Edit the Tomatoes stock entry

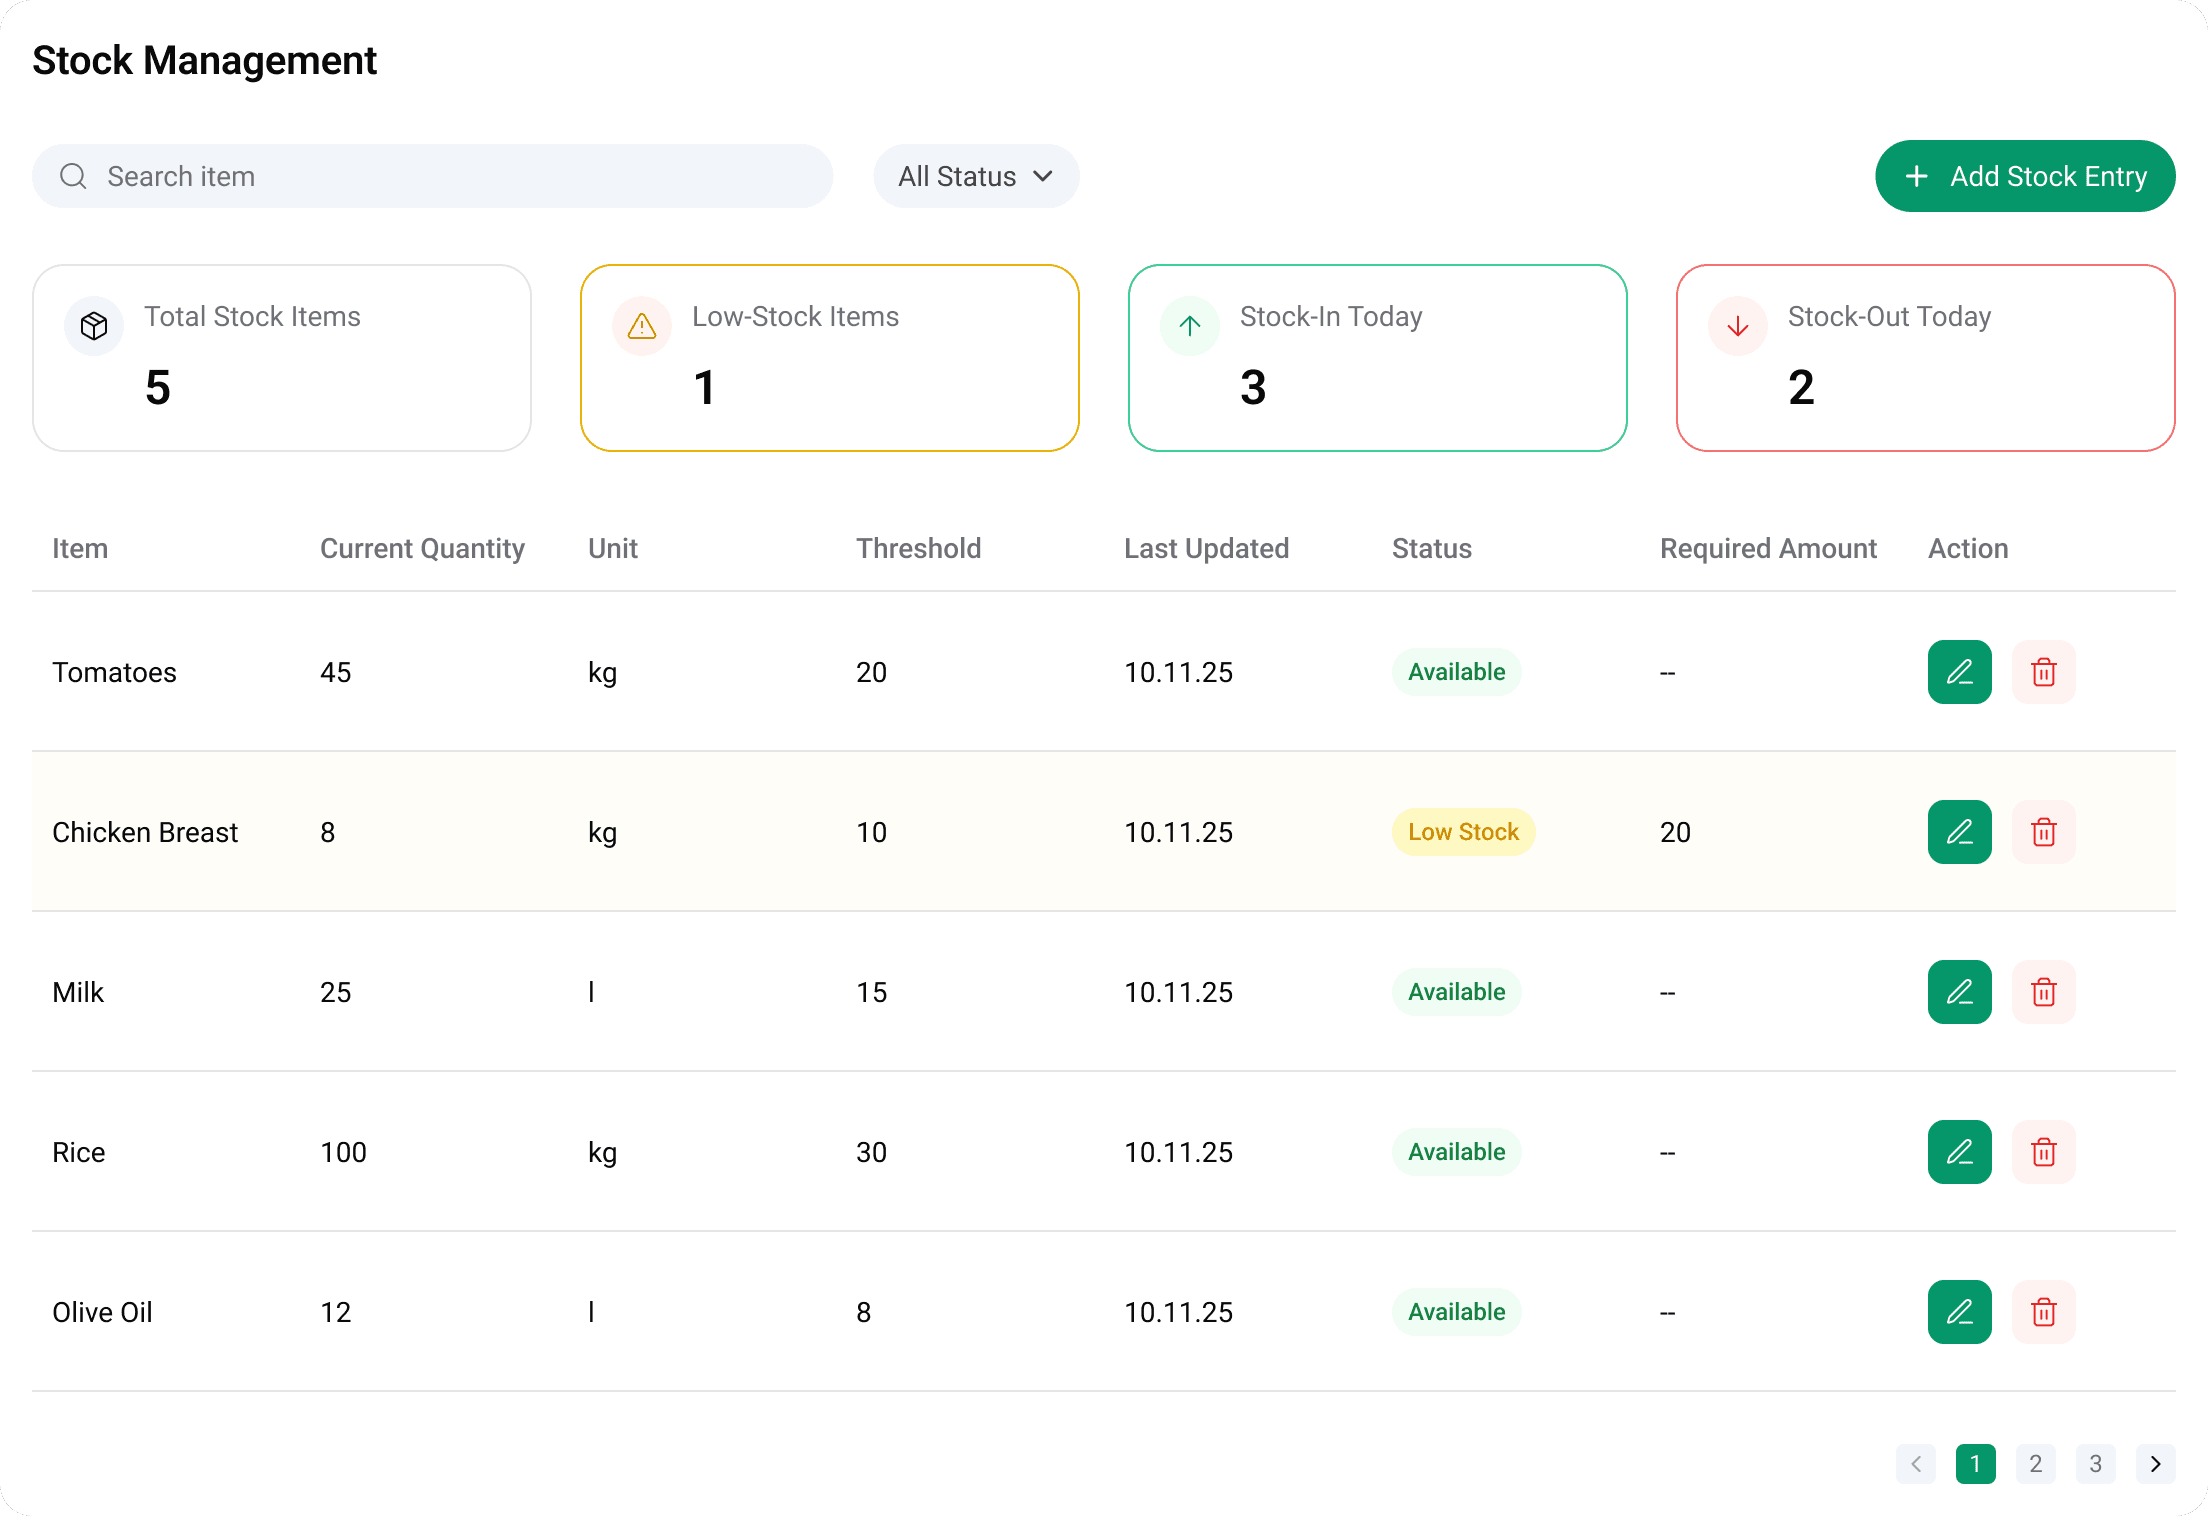pyautogui.click(x=1959, y=672)
